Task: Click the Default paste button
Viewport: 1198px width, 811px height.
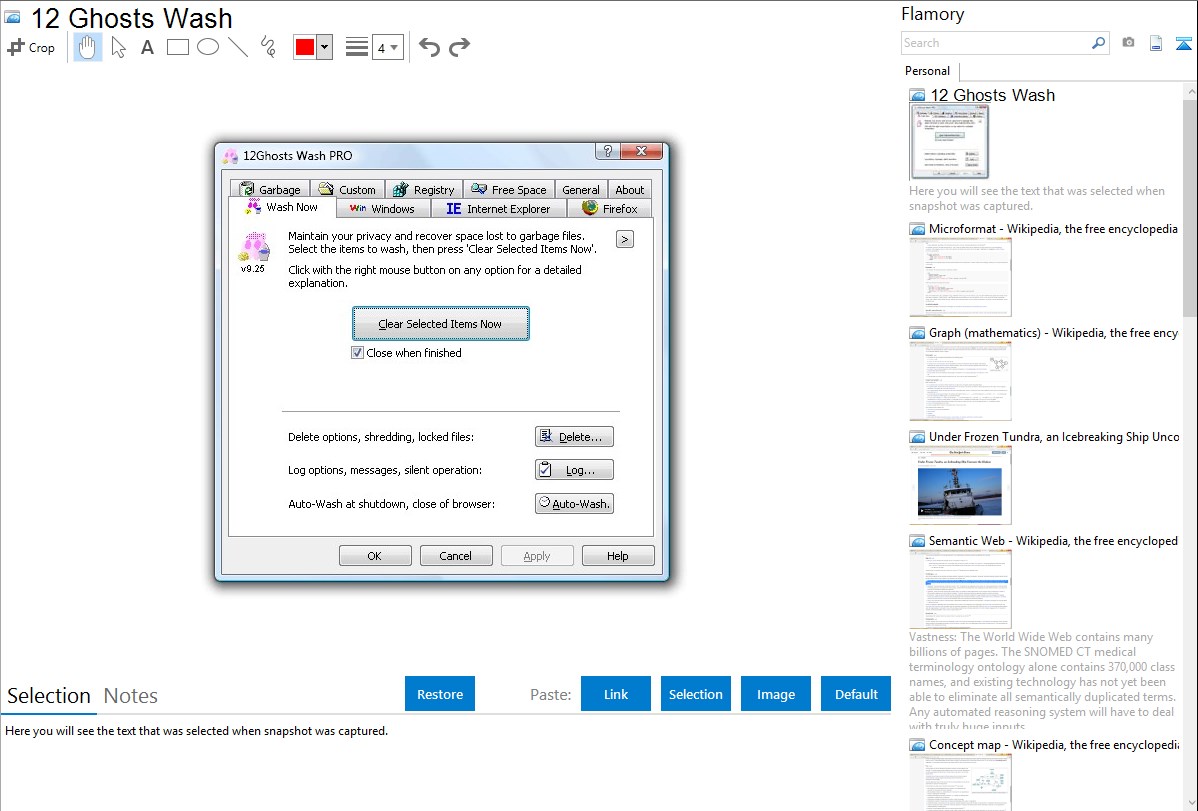Action: pyautogui.click(x=856, y=694)
